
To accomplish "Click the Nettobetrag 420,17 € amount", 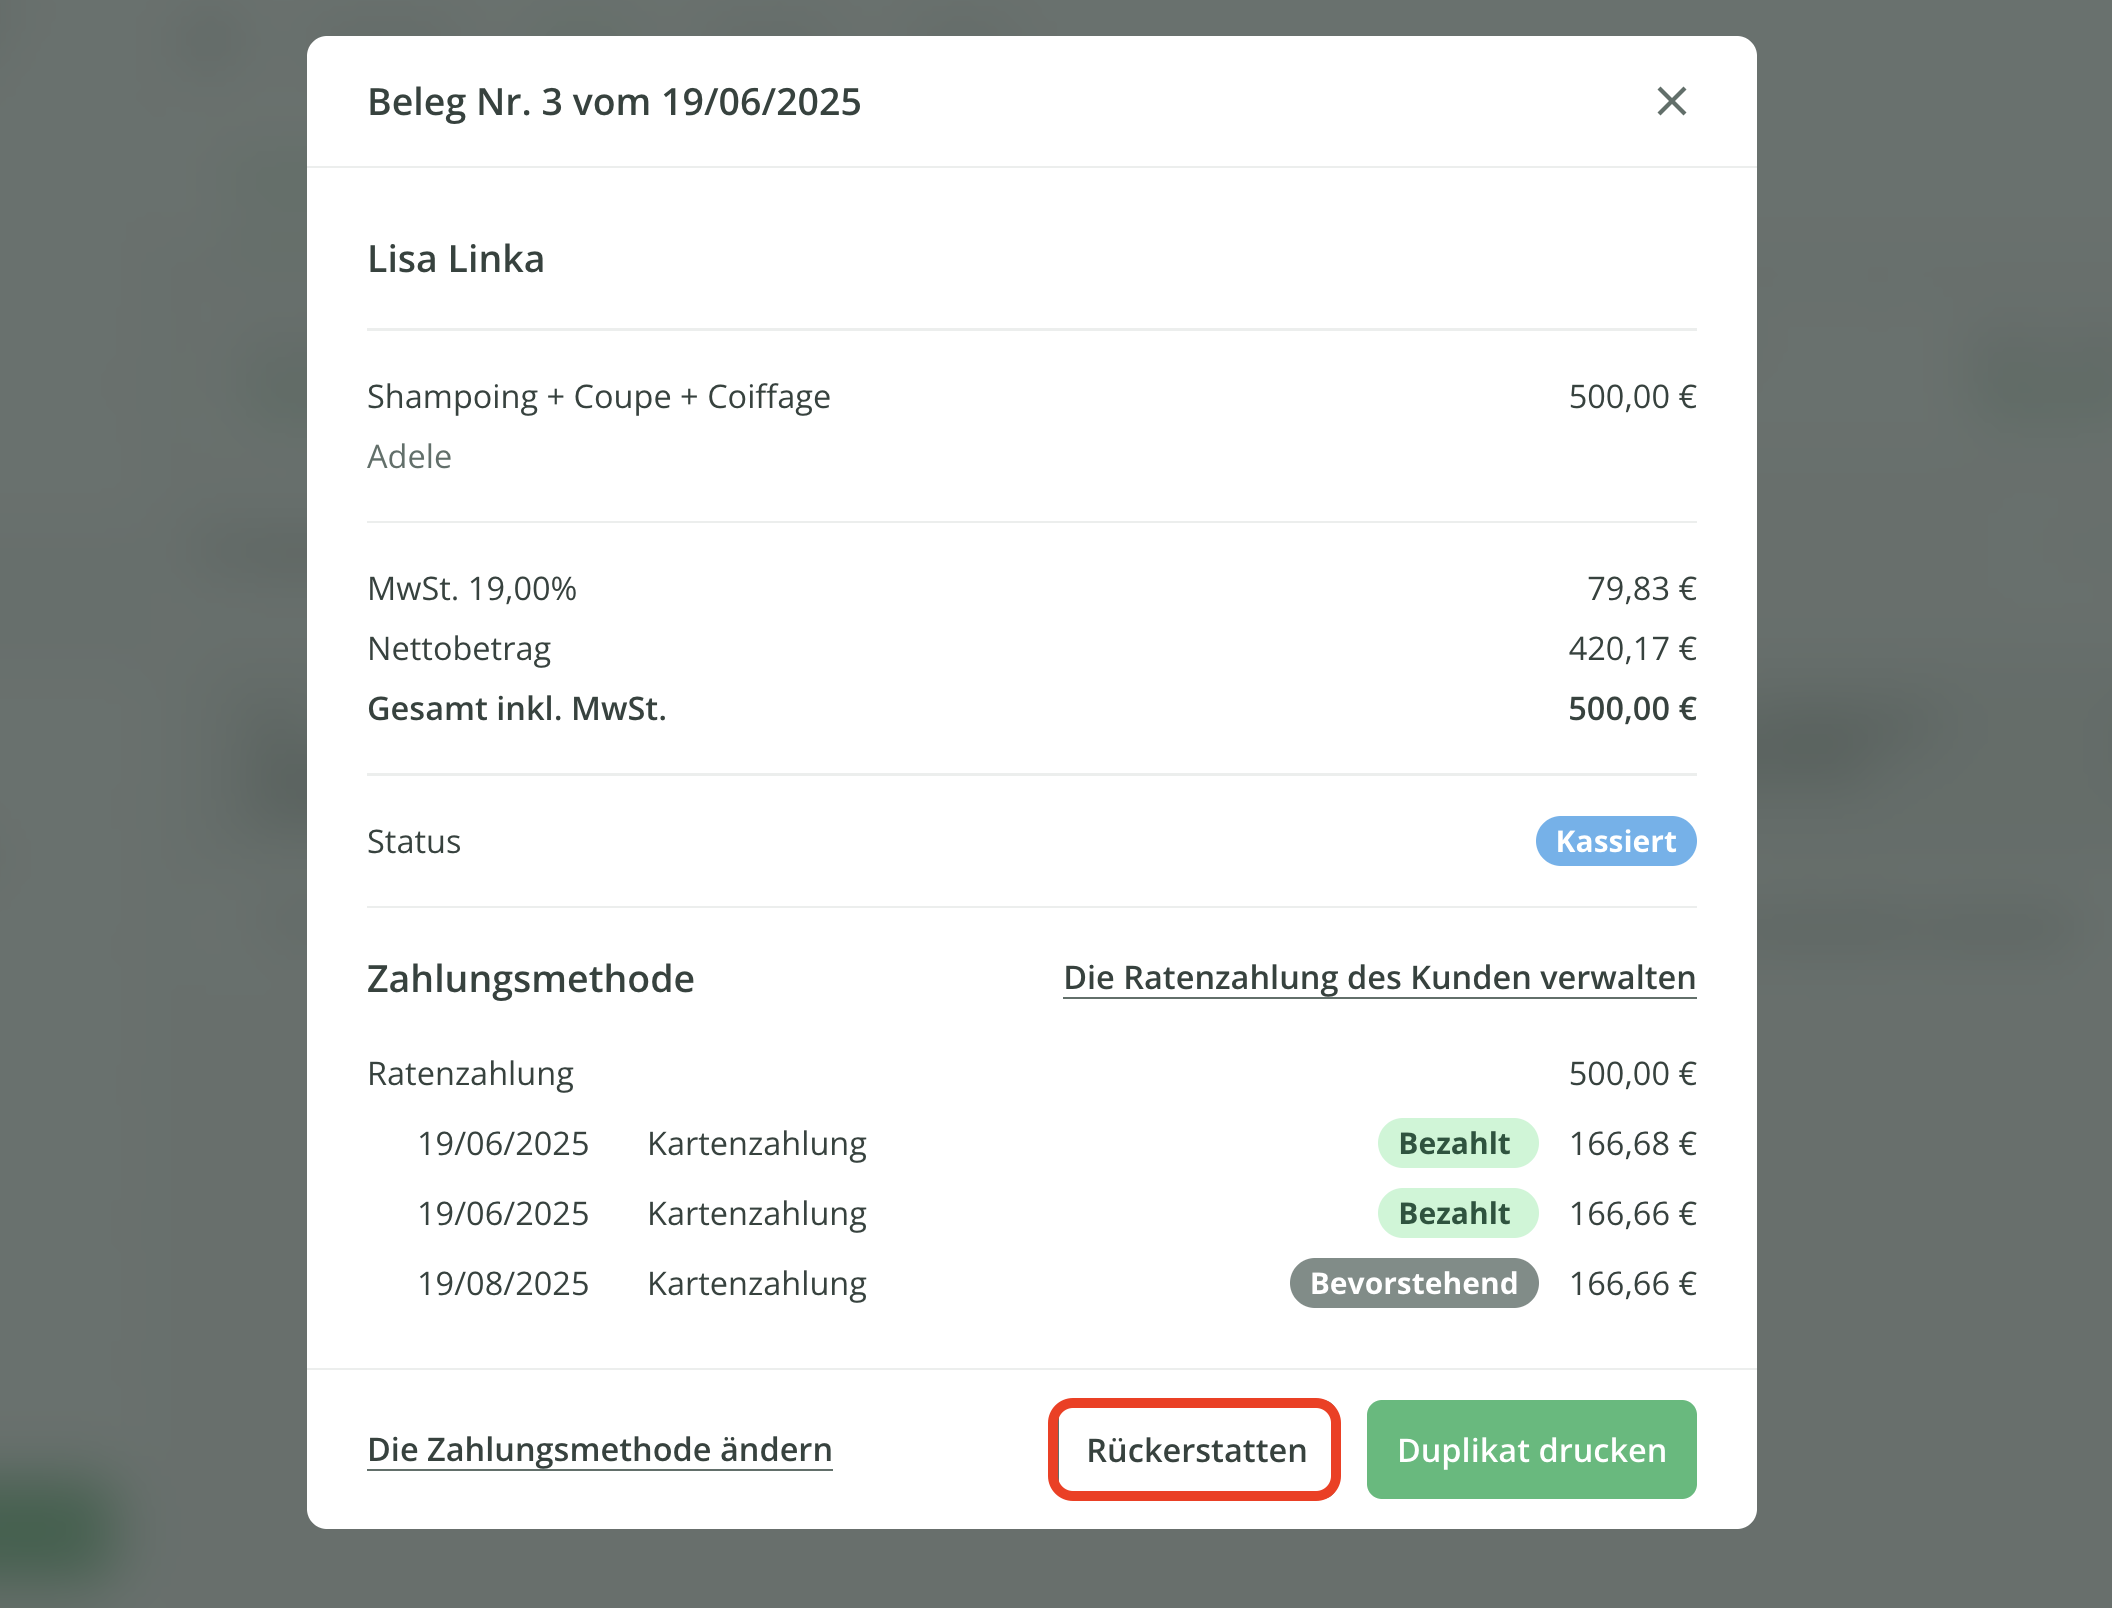I will pos(1632,648).
